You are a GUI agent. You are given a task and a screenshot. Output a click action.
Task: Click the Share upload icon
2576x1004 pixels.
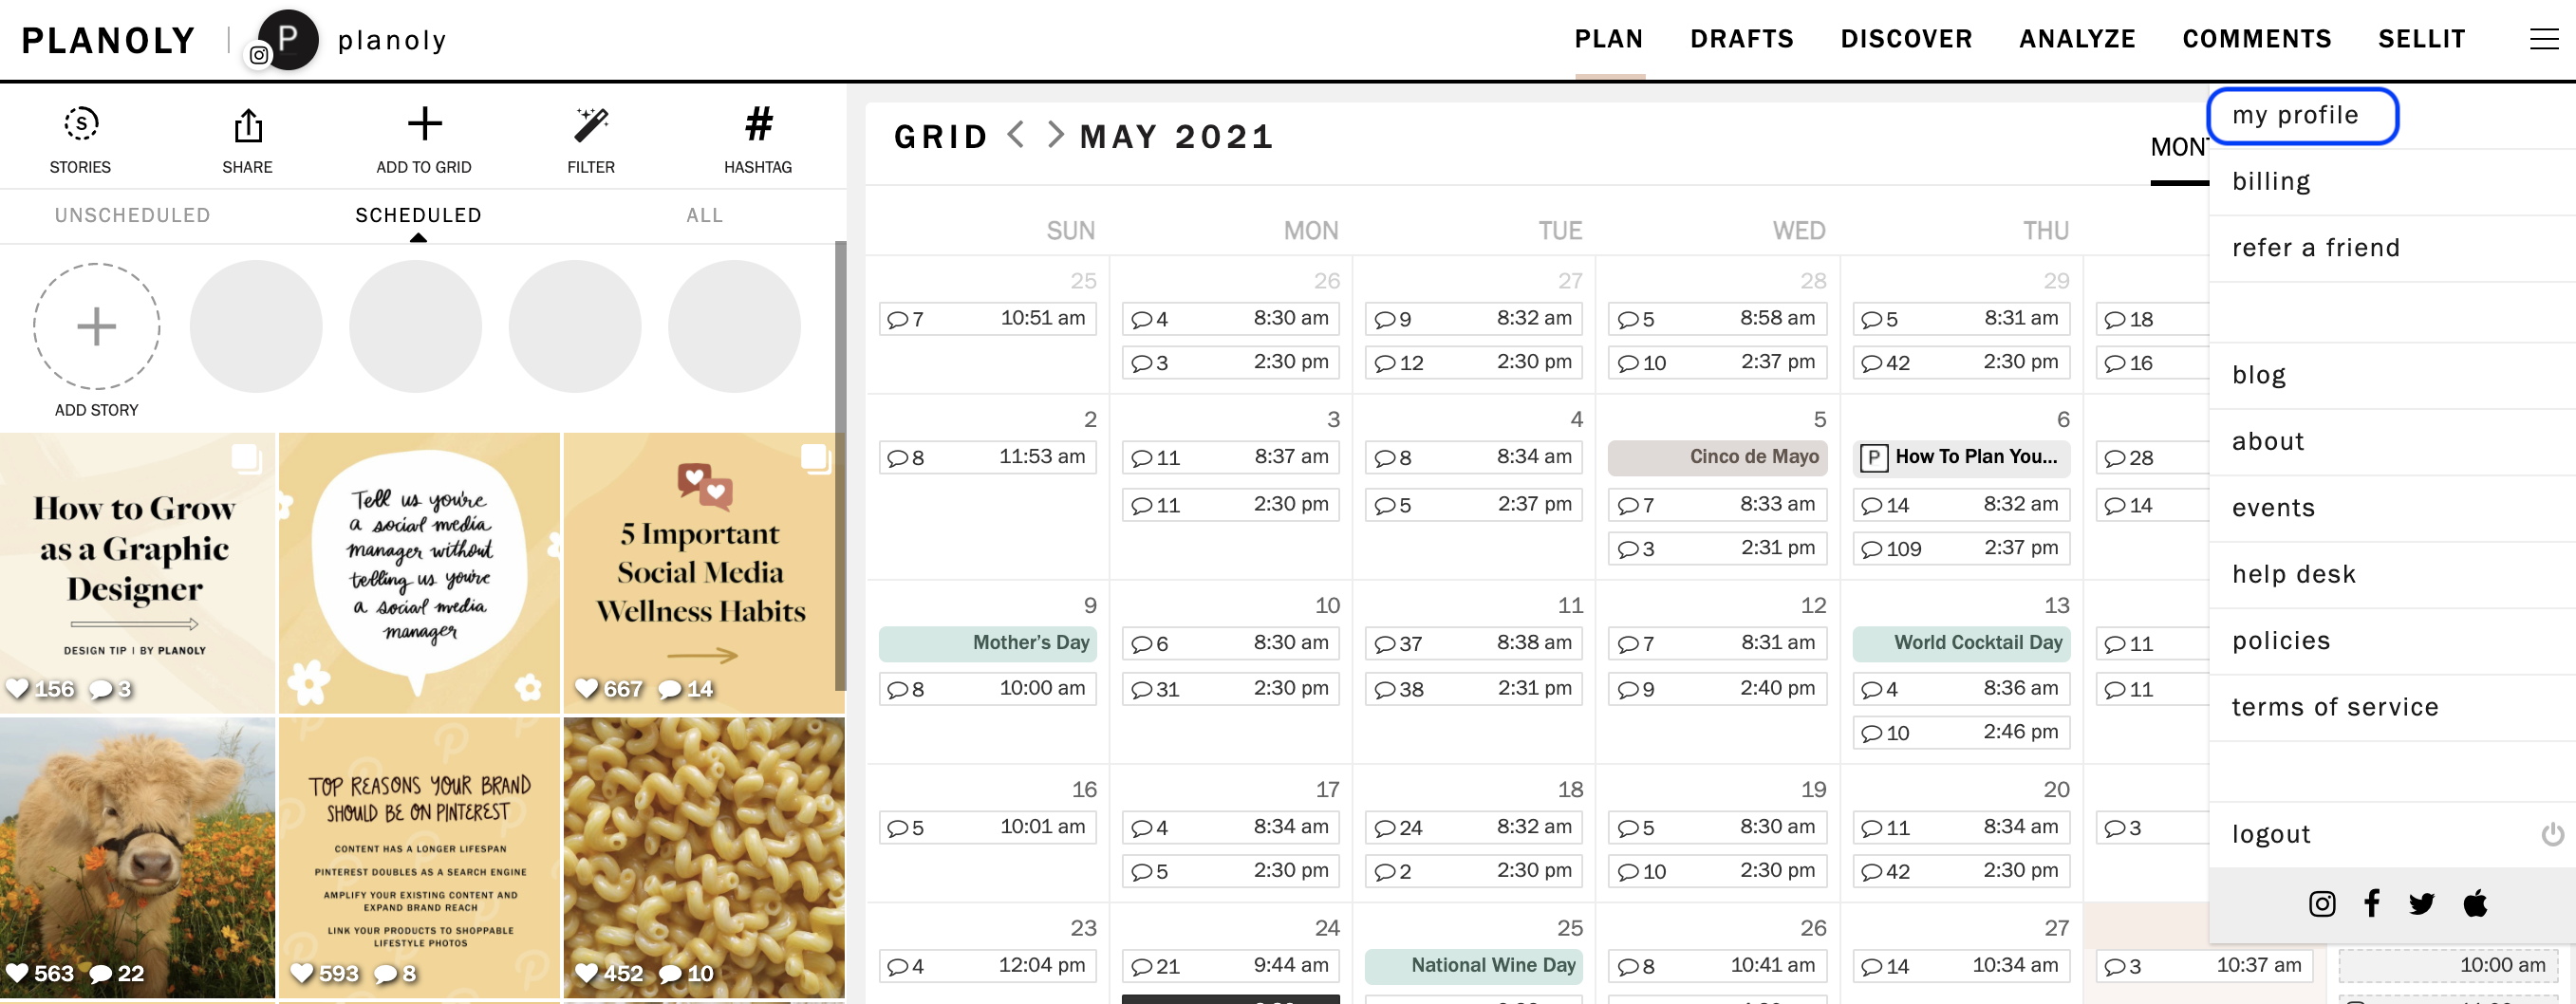coord(248,126)
